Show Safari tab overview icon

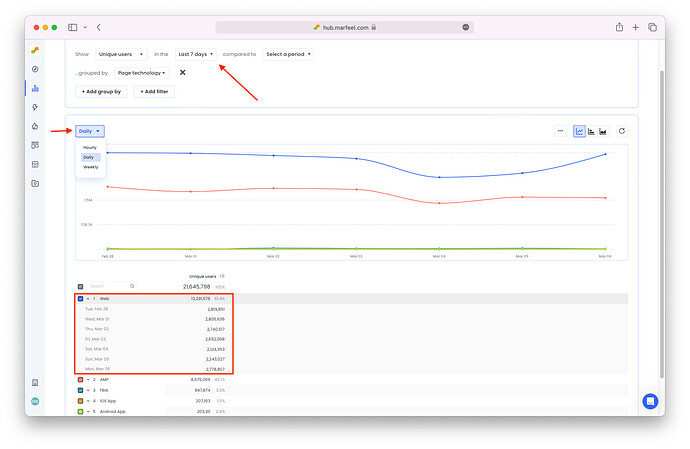[x=652, y=27]
